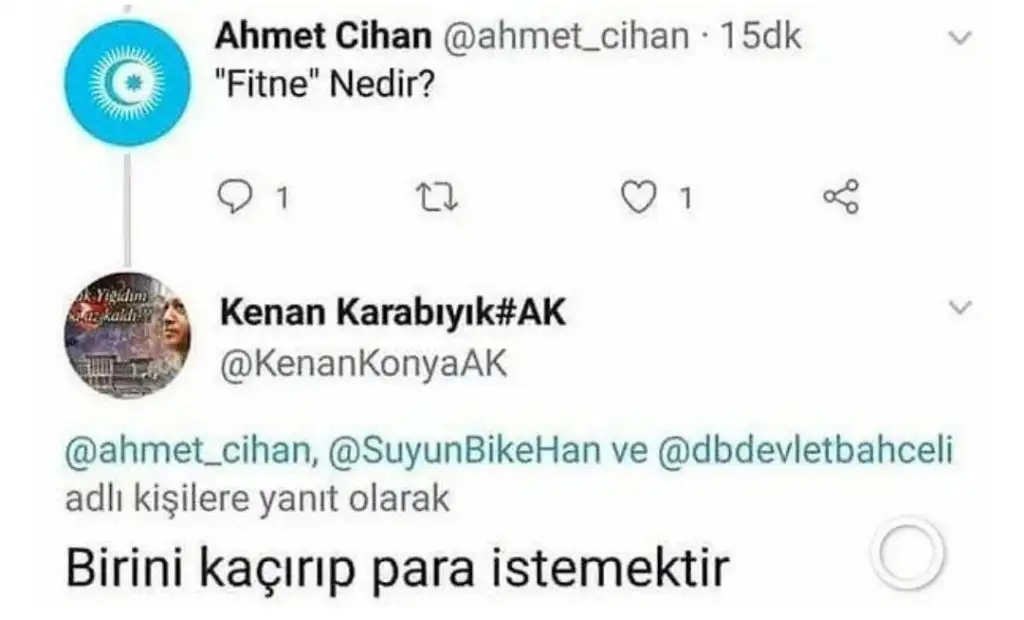
Task: Share the "Fitne" Nedir? tweet
Action: pos(840,198)
